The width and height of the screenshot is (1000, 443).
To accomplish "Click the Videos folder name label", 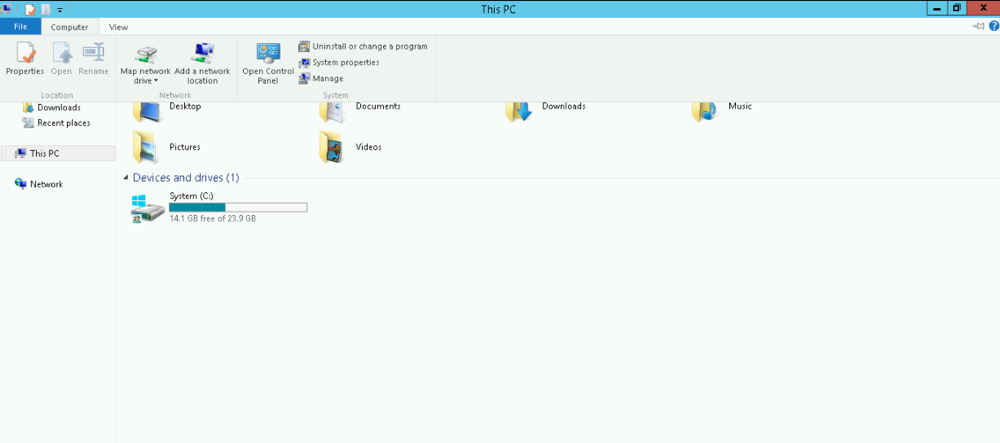I will point(369,147).
